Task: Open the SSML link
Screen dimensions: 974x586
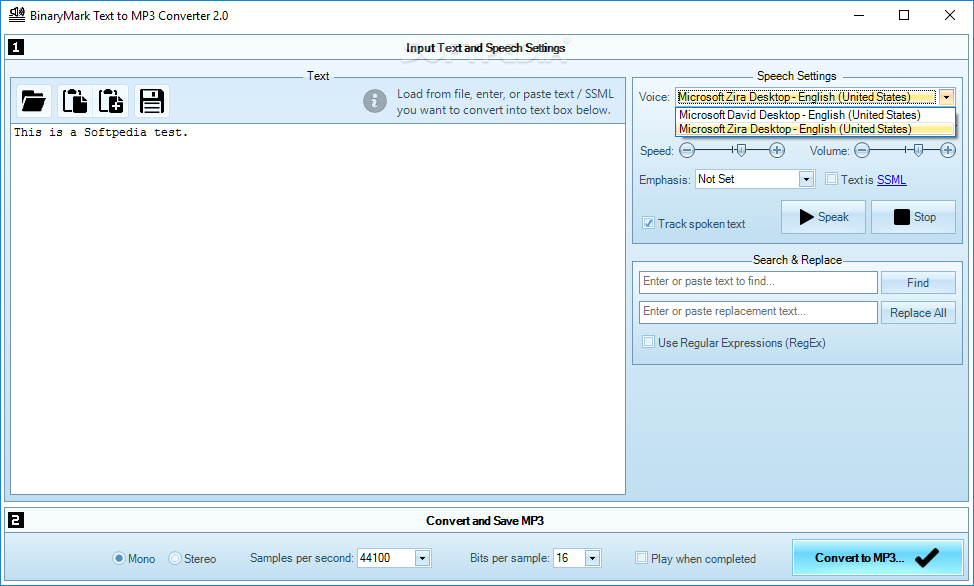Action: coord(891,180)
